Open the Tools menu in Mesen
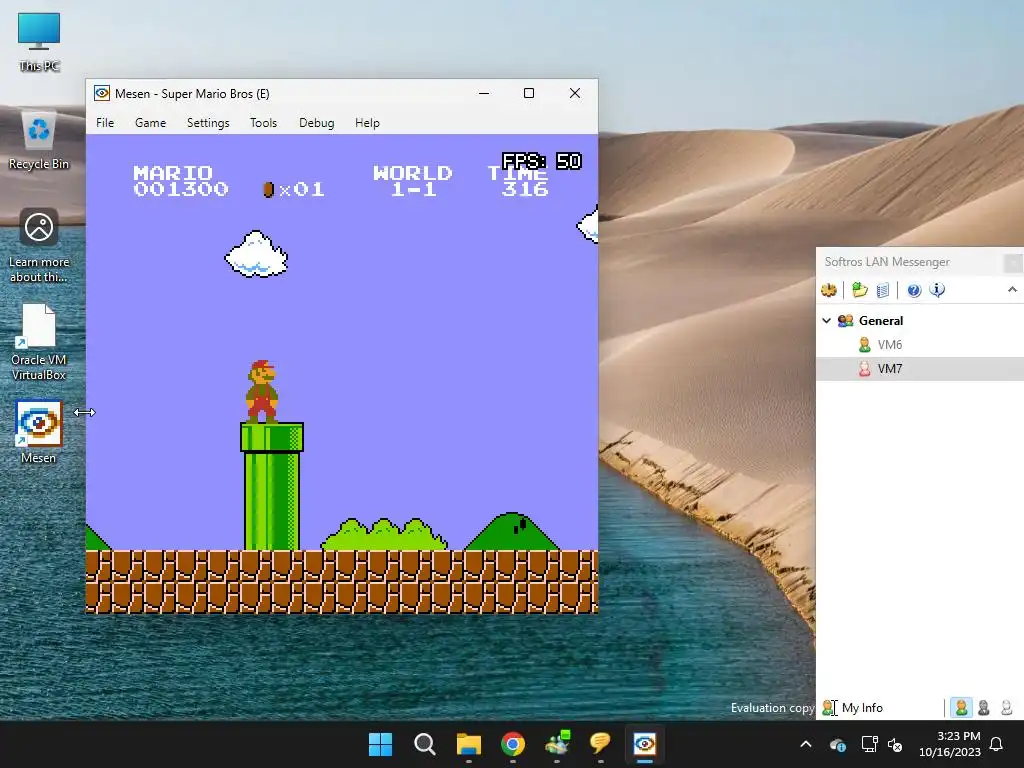 coord(263,123)
